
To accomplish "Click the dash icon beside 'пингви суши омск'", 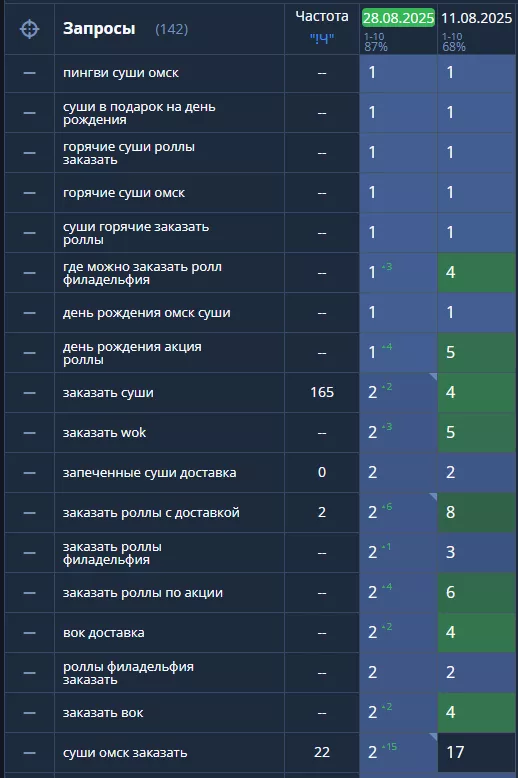I will (x=29, y=73).
